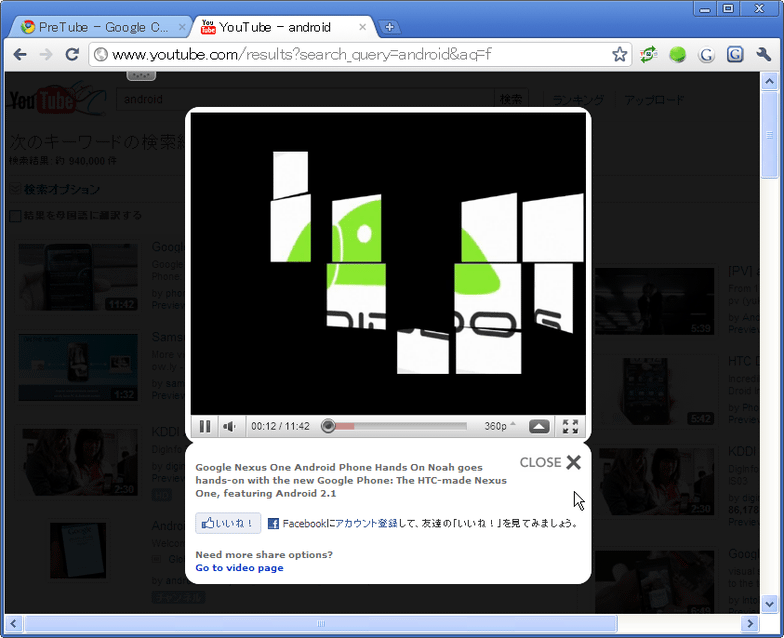Close the video preview popup
This screenshot has height=638, width=784.
pos(550,462)
